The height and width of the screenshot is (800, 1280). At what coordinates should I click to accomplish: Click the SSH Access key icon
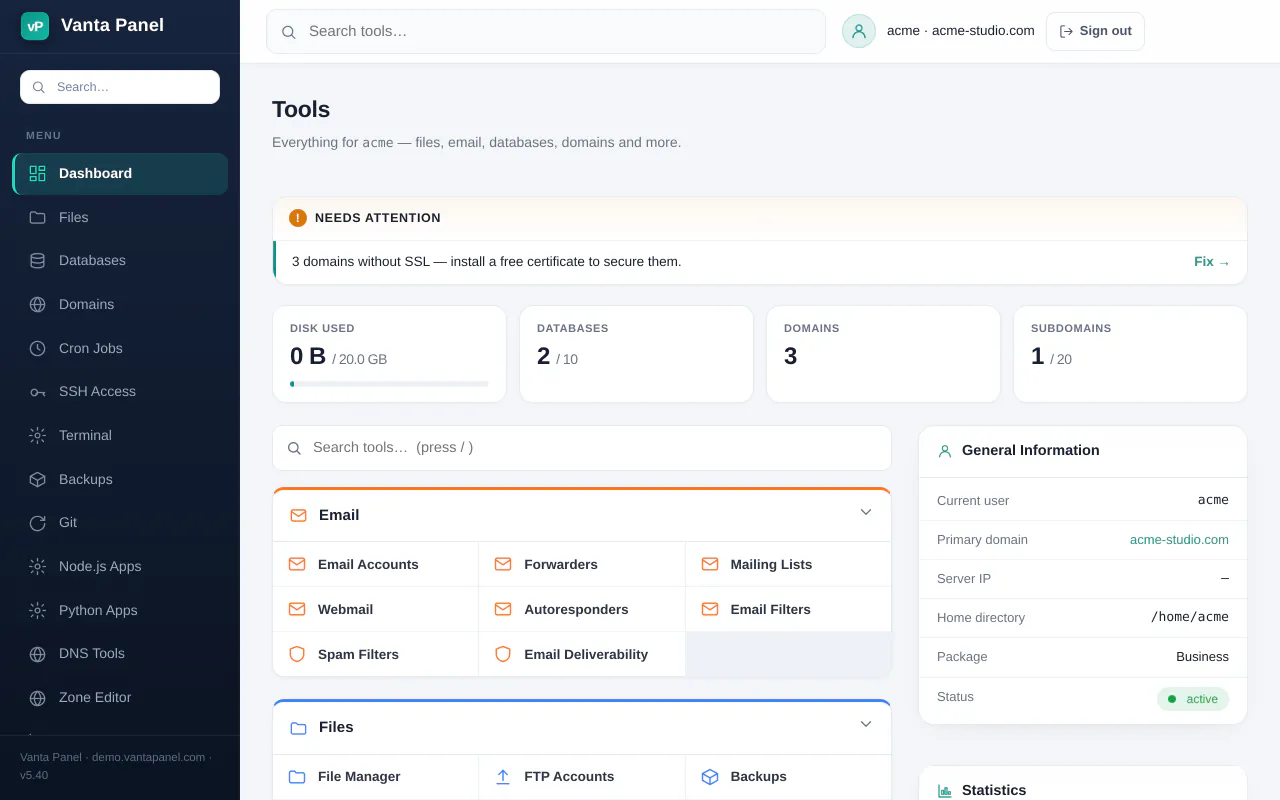click(x=37, y=392)
